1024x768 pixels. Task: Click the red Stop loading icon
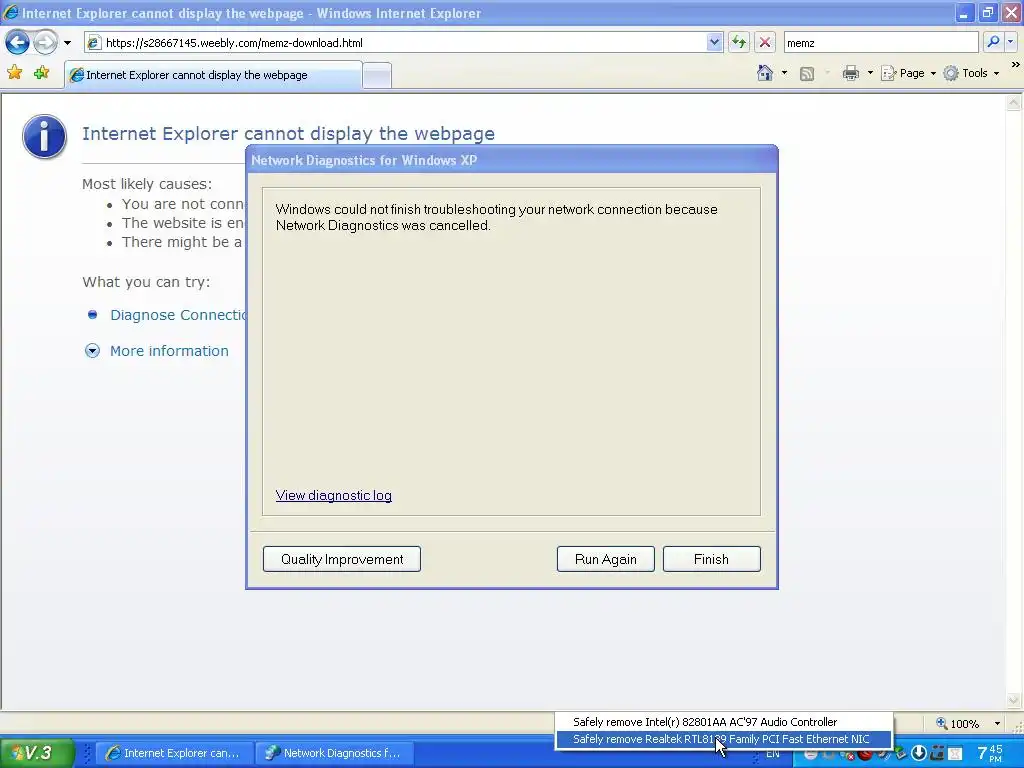tap(765, 43)
